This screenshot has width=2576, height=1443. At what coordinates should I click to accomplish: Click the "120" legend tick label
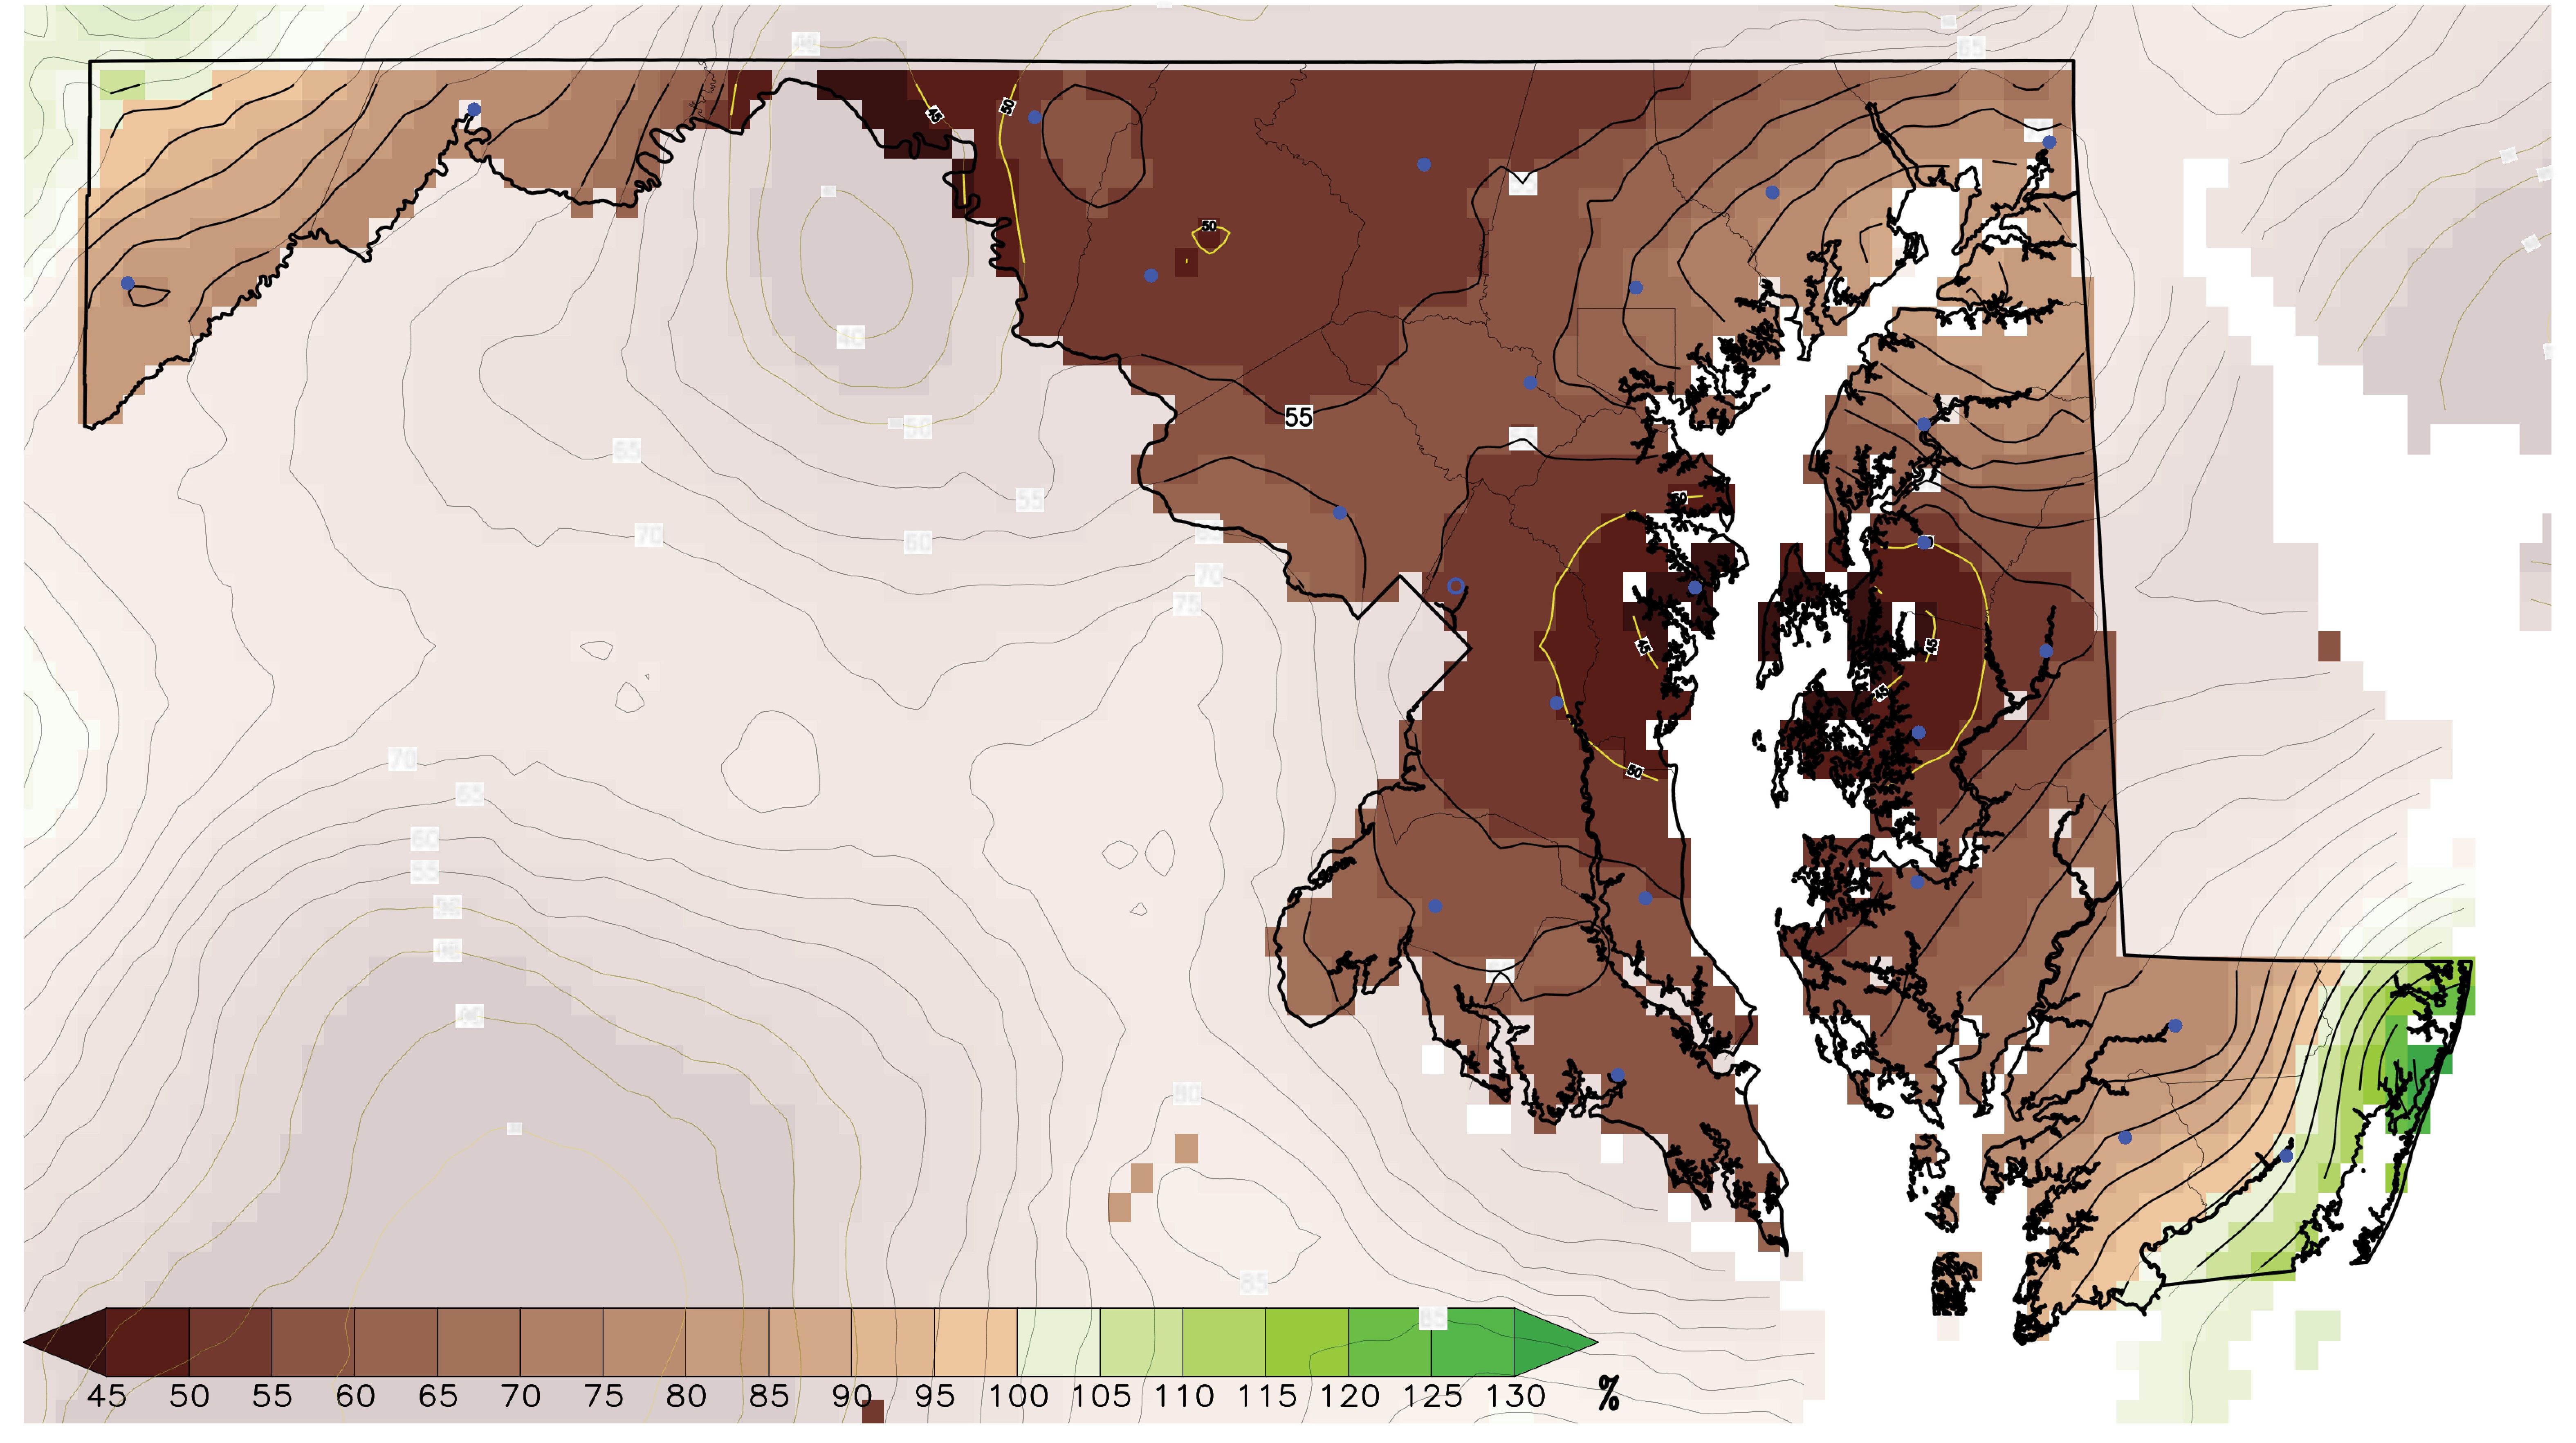[x=1350, y=1396]
